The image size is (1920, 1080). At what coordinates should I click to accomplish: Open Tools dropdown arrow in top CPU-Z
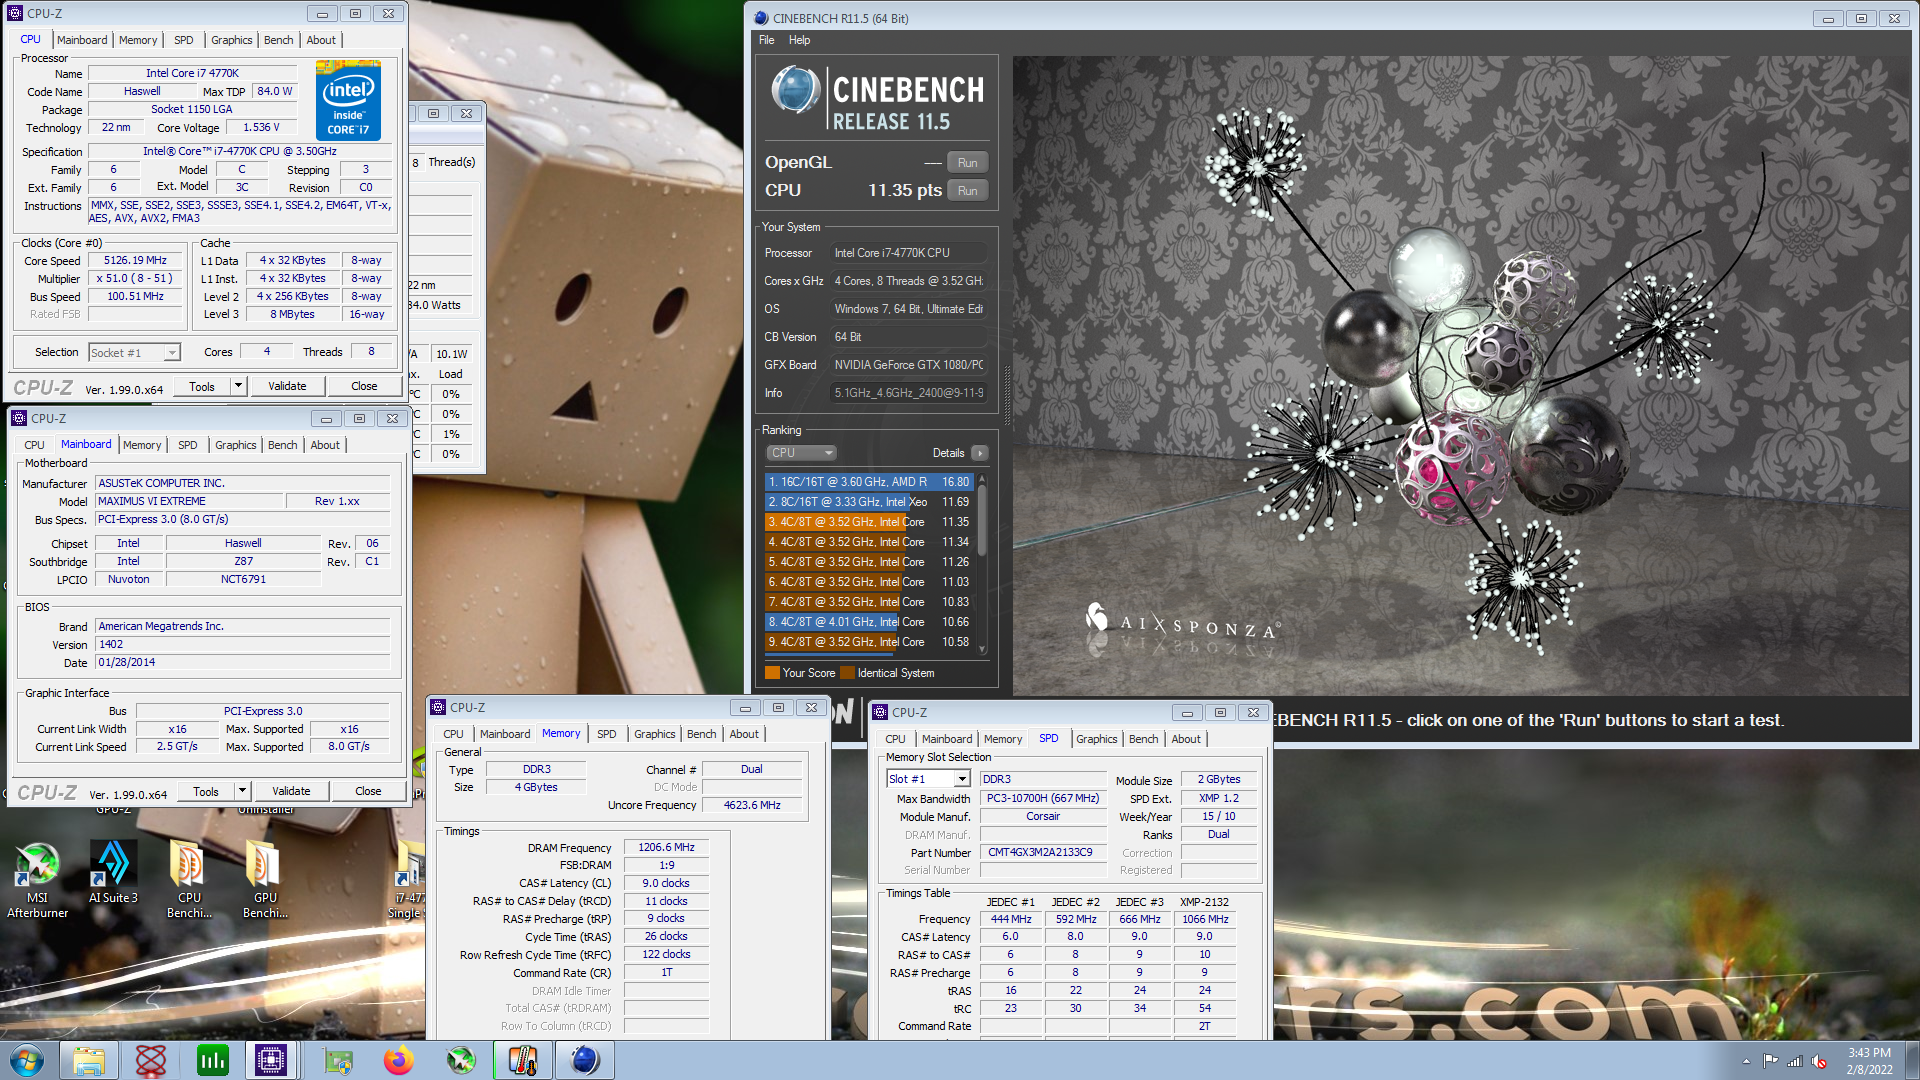point(238,386)
